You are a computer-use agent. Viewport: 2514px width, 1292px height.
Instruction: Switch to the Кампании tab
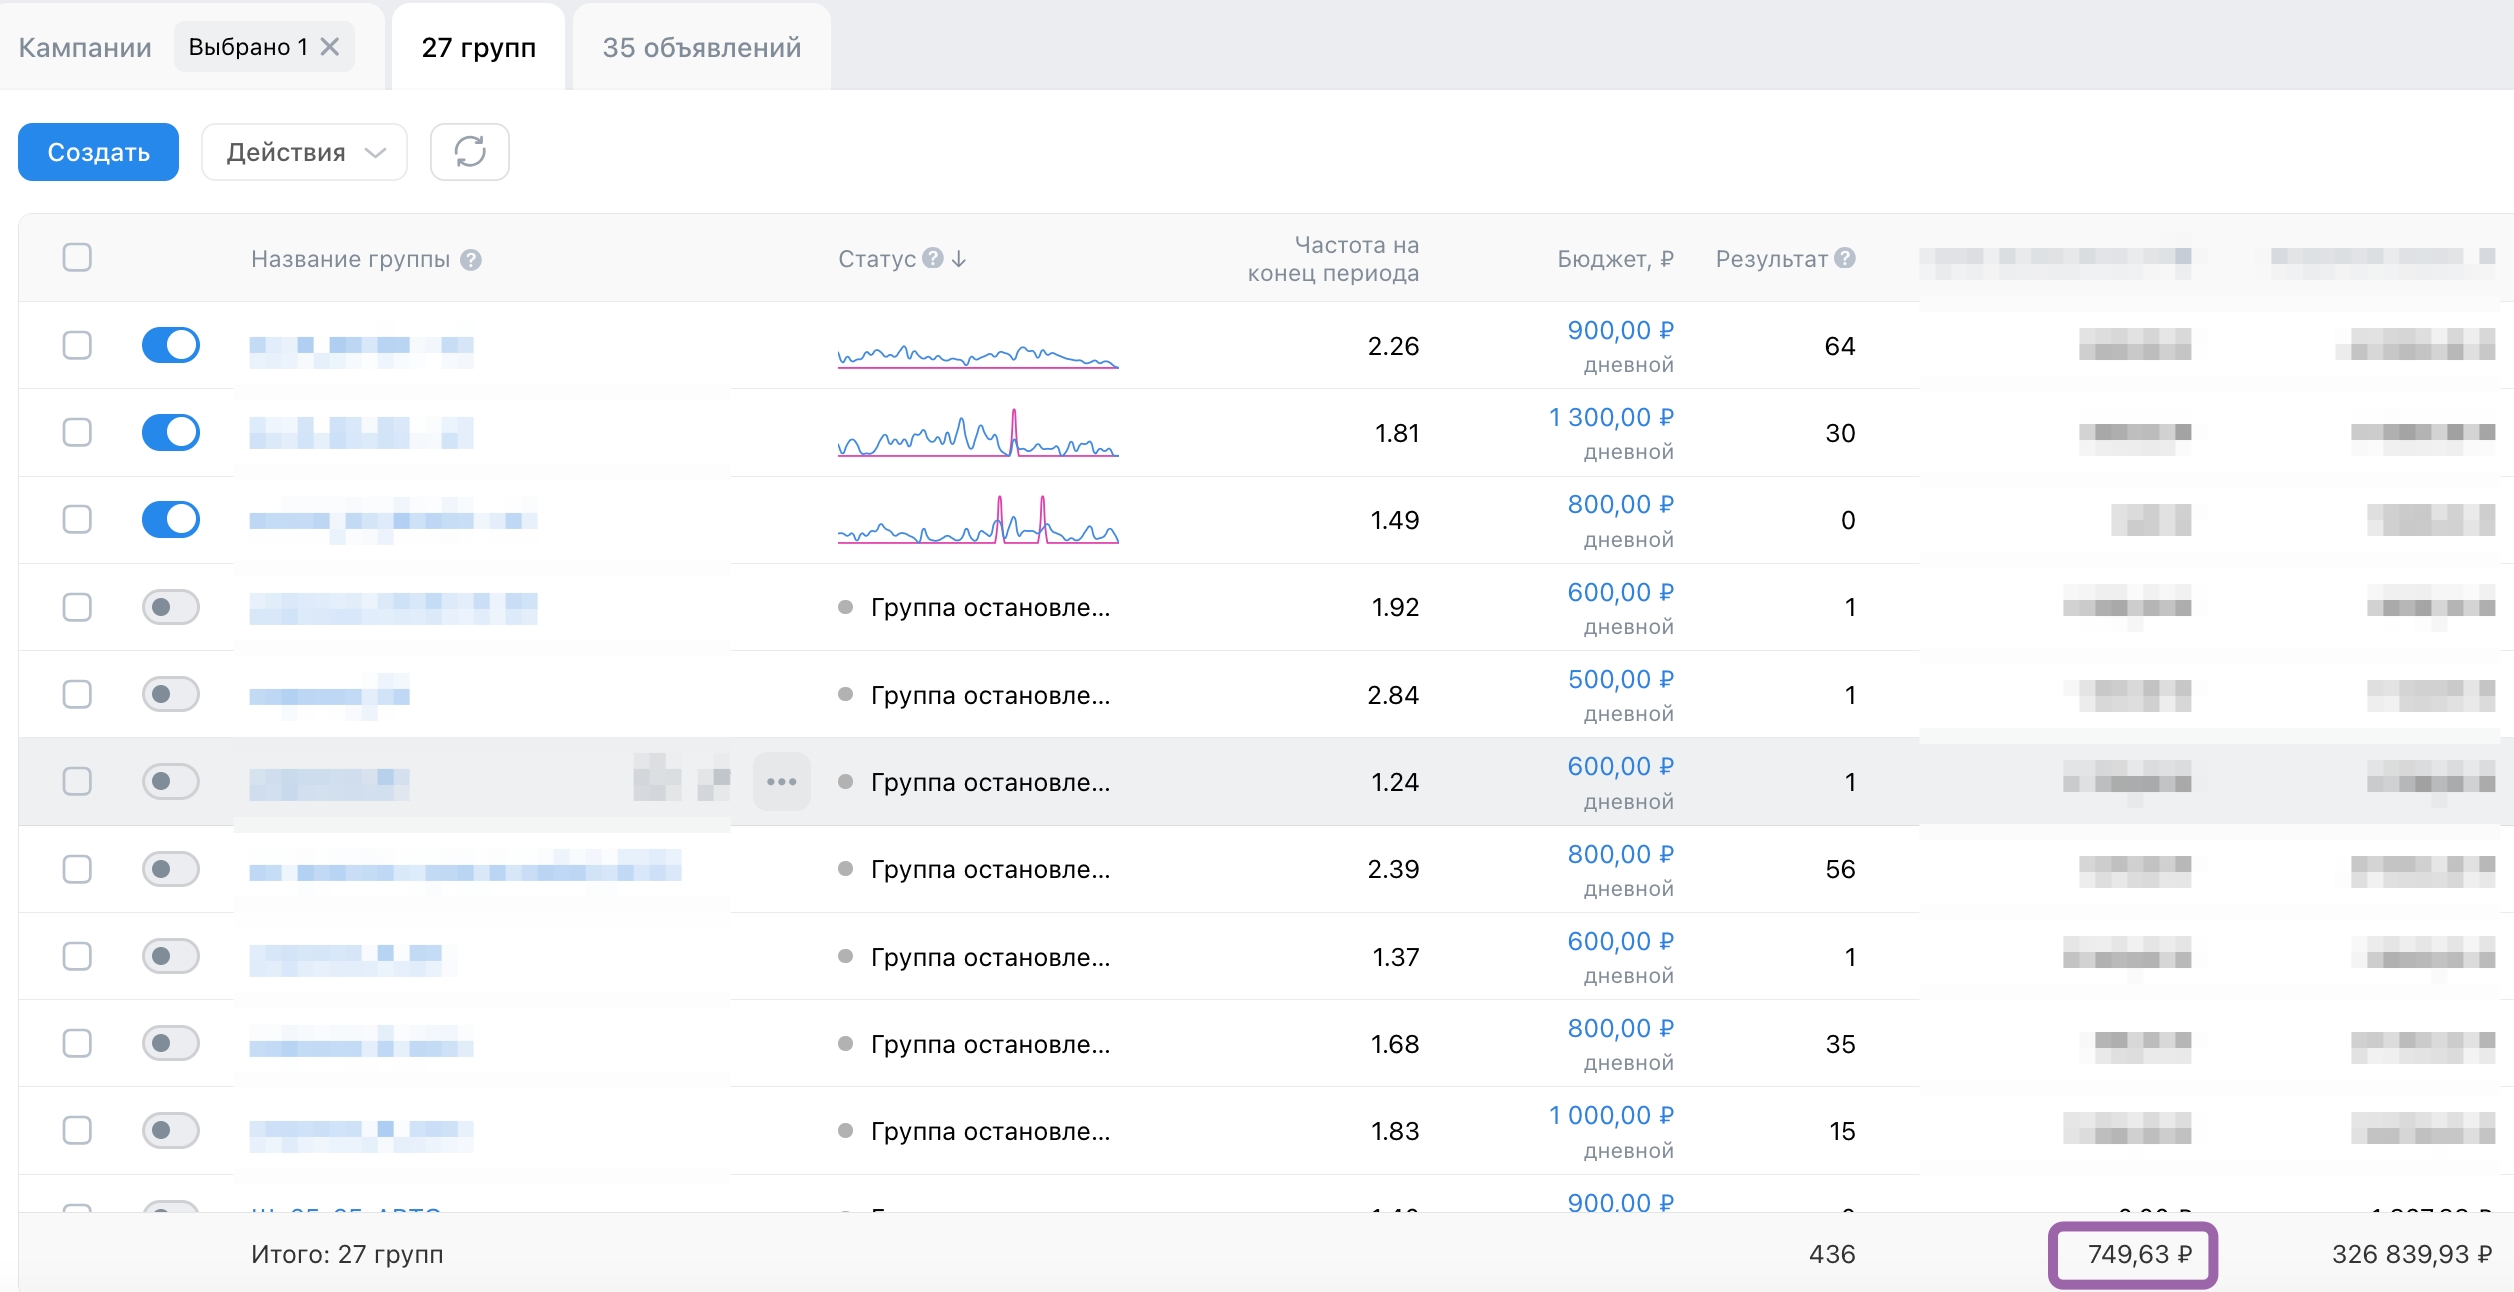[x=85, y=47]
